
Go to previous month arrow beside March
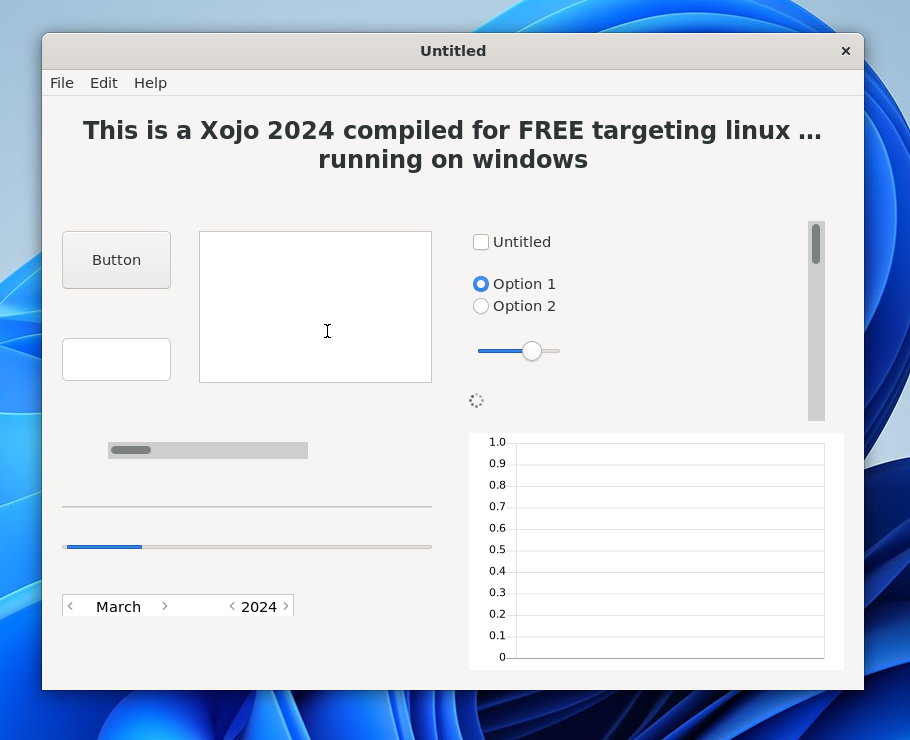(x=70, y=606)
